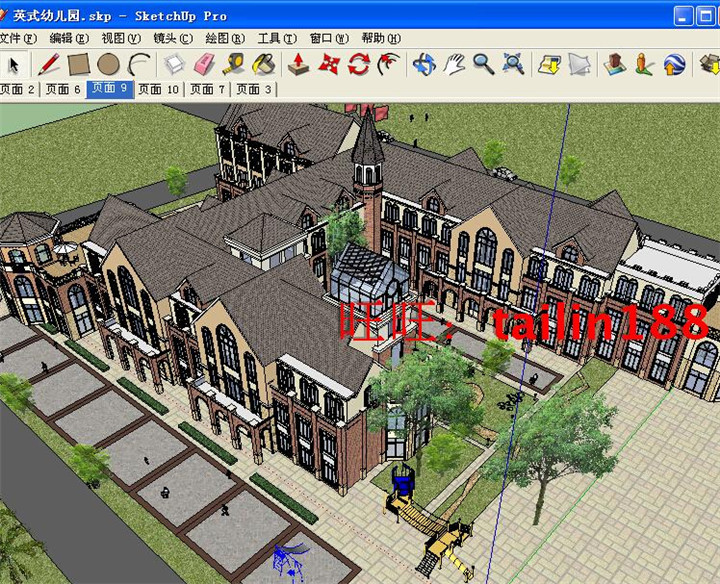720x584 pixels.
Task: Minimize the SketchUp Pro window
Action: 683,16
